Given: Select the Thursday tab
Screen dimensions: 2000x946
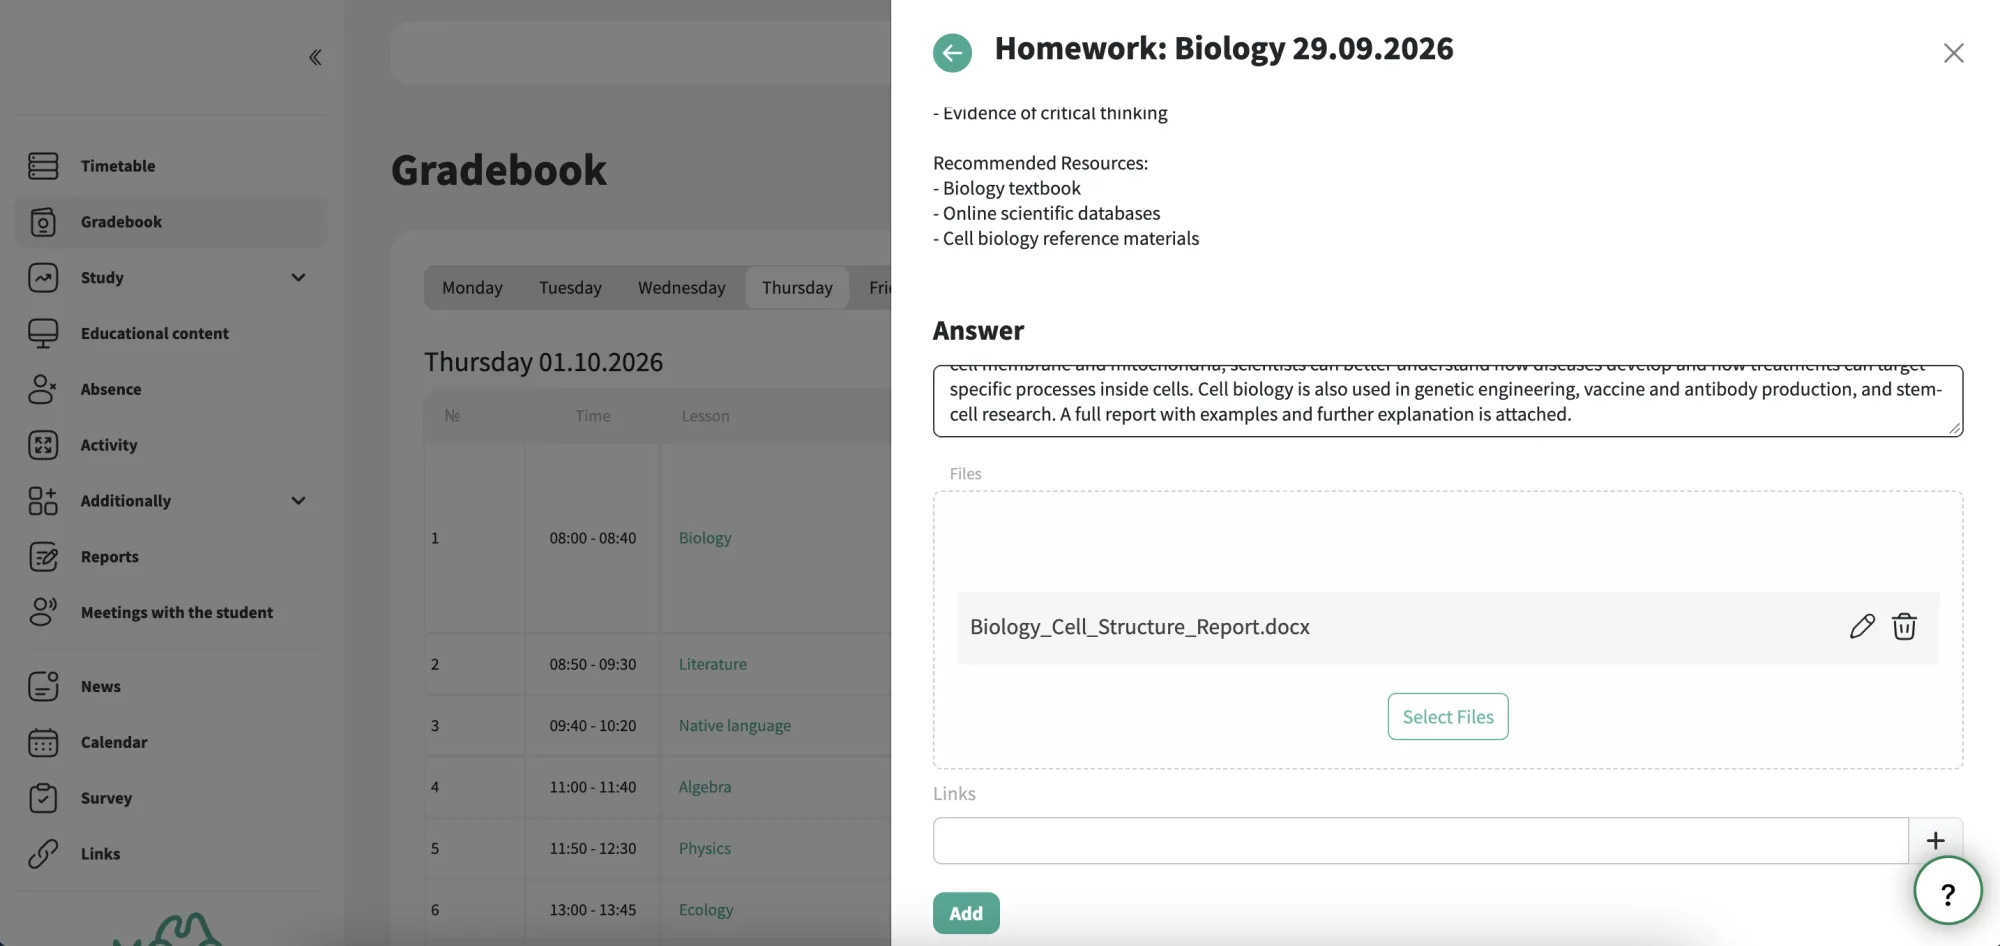Looking at the screenshot, I should (797, 288).
